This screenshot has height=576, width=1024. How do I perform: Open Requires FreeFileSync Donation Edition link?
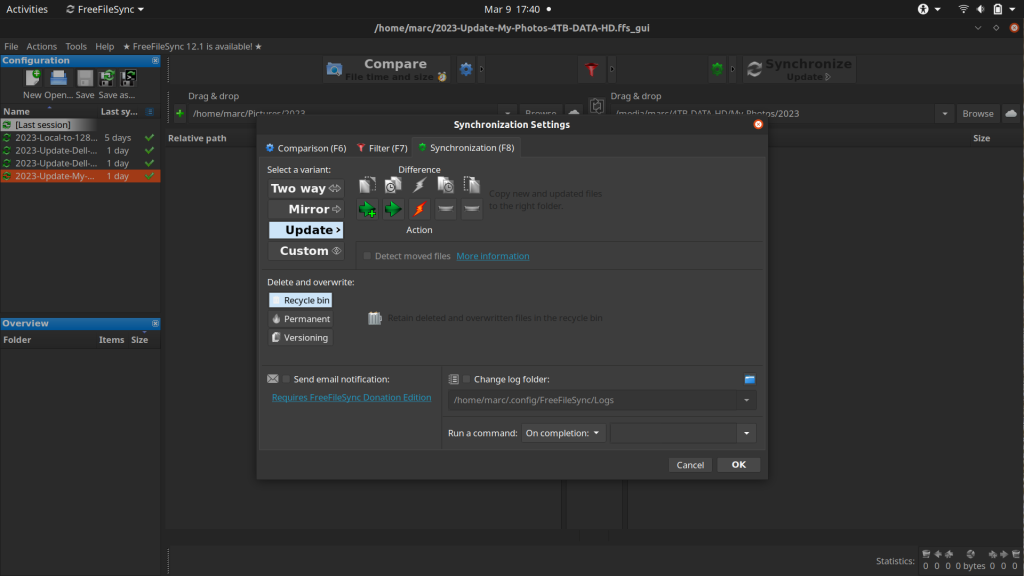coord(351,398)
